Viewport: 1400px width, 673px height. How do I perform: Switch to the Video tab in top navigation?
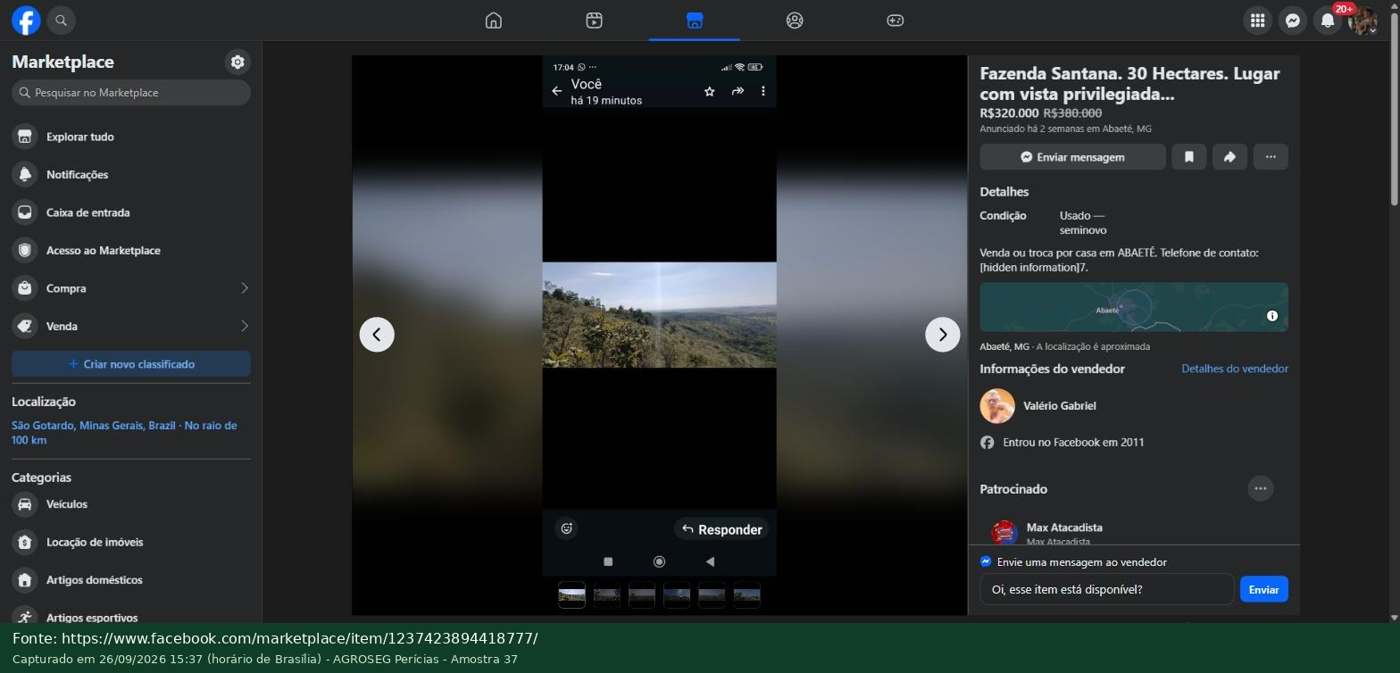594,20
